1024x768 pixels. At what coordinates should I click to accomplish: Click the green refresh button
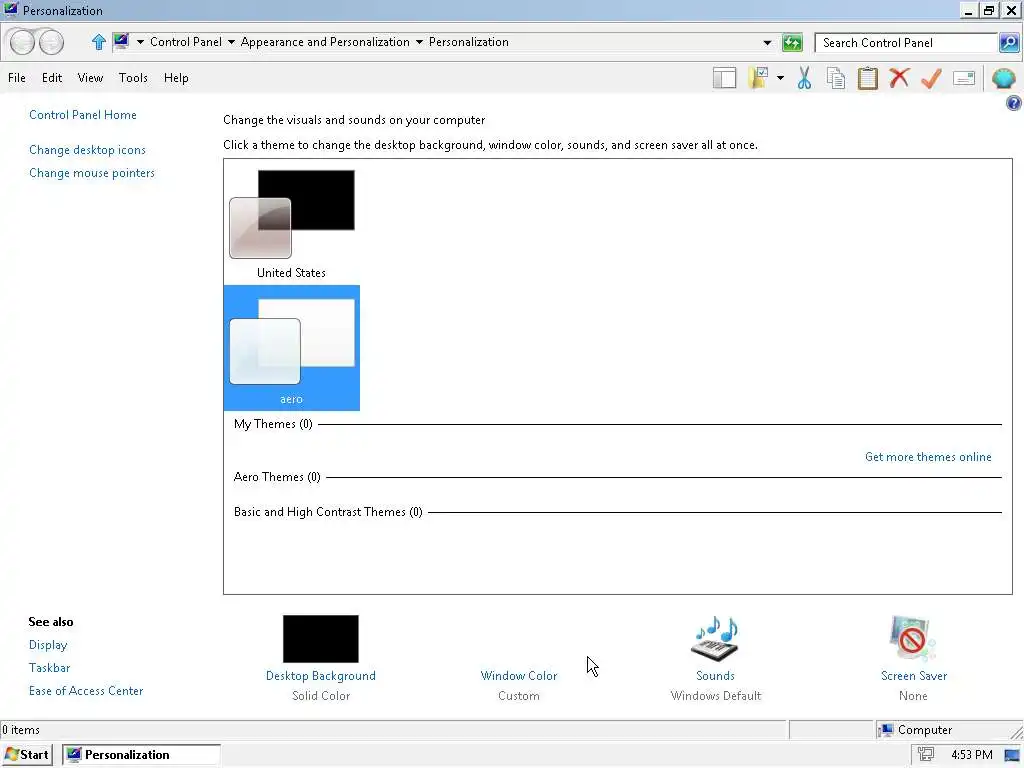pos(792,43)
